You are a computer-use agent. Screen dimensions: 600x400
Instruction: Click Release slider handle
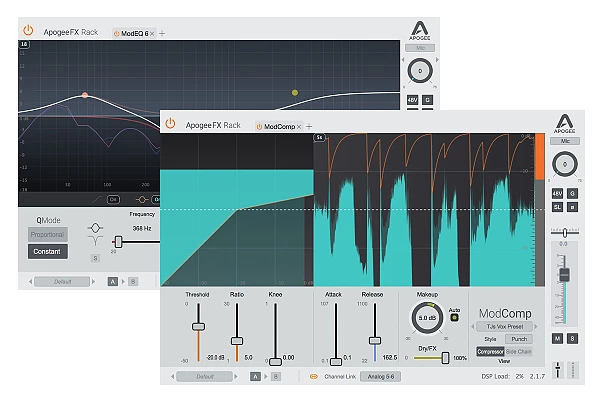pyautogui.click(x=375, y=340)
